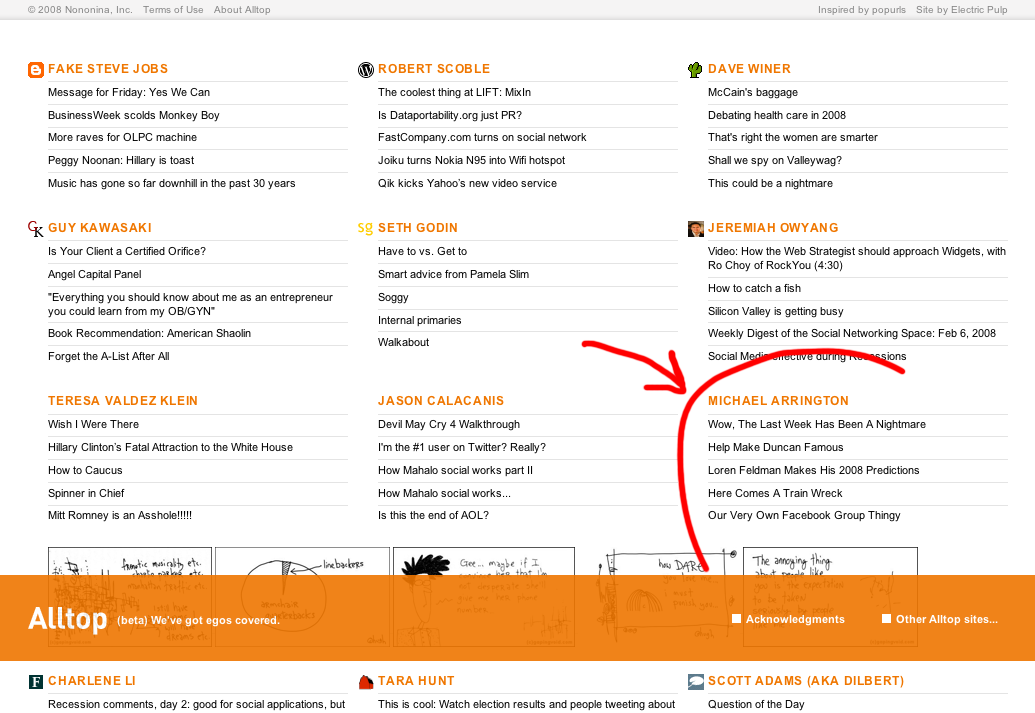
Task: Open 'Smart advice from Pamela Slim'
Action: [453, 275]
